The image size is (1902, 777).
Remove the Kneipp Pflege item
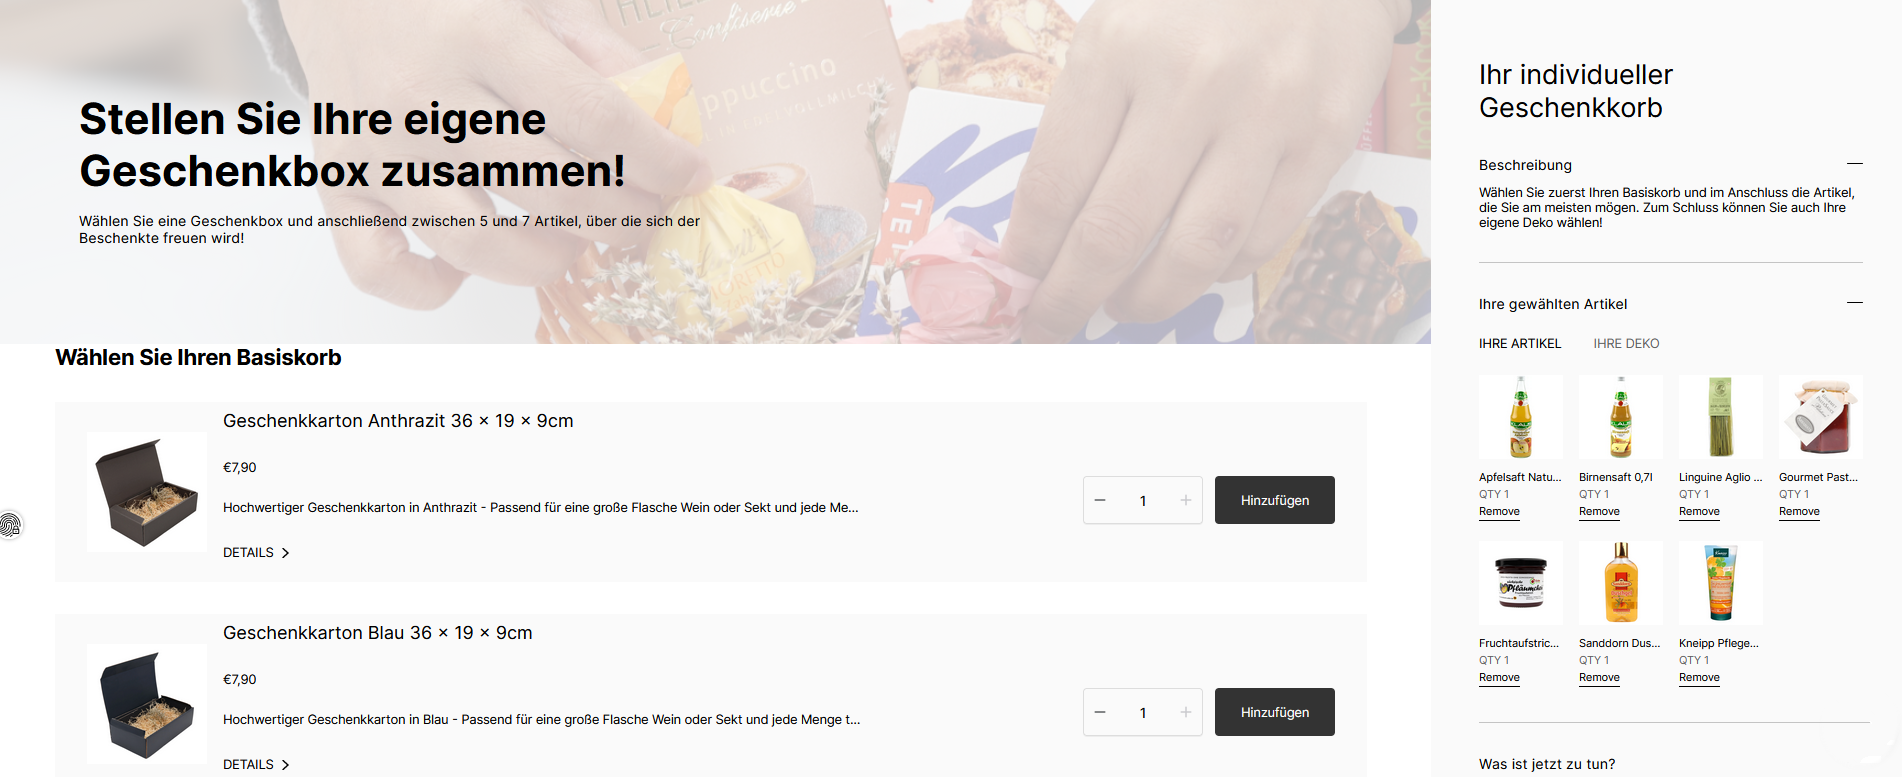coord(1699,677)
